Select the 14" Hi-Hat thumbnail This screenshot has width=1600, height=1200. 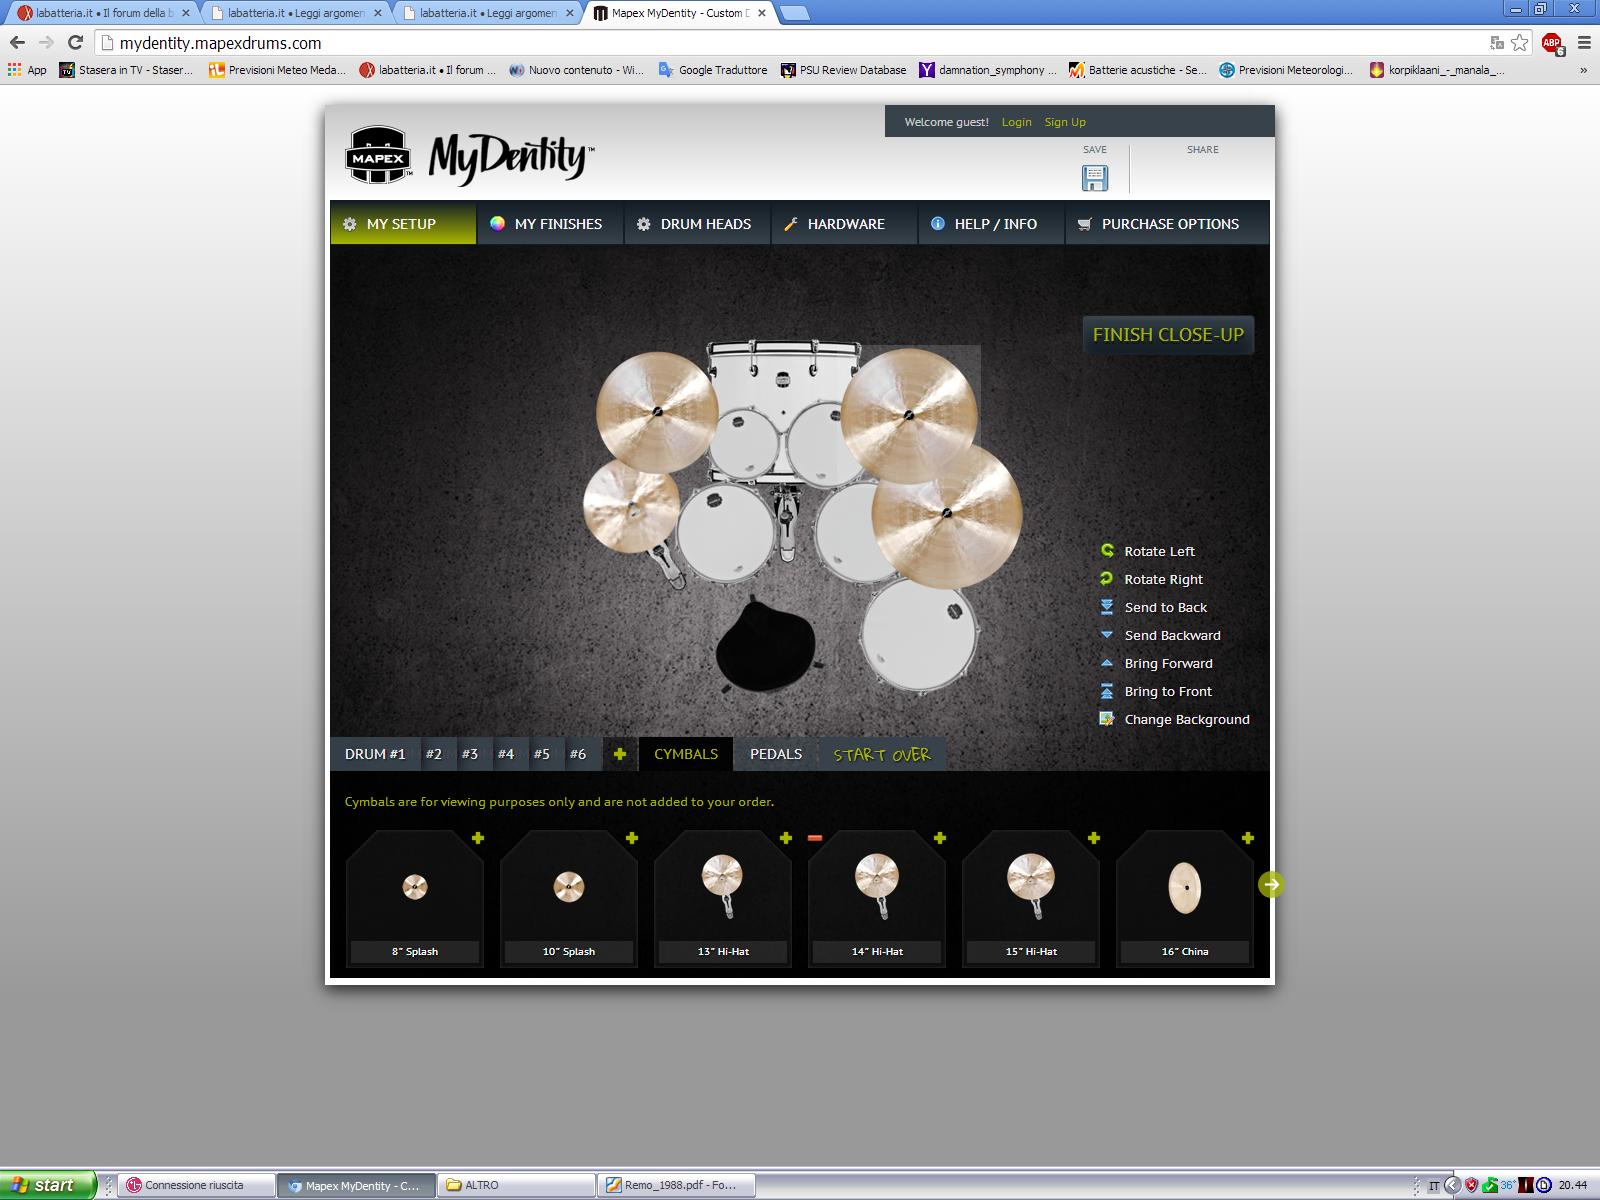click(877, 898)
